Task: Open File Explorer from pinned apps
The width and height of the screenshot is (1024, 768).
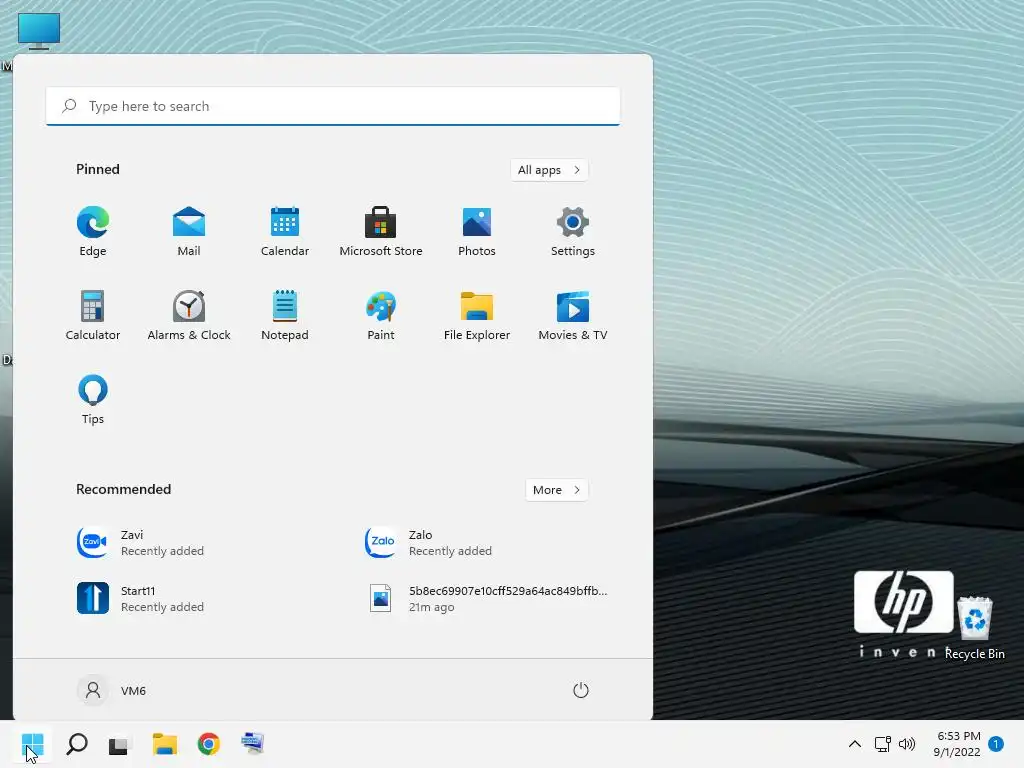Action: pos(477,315)
